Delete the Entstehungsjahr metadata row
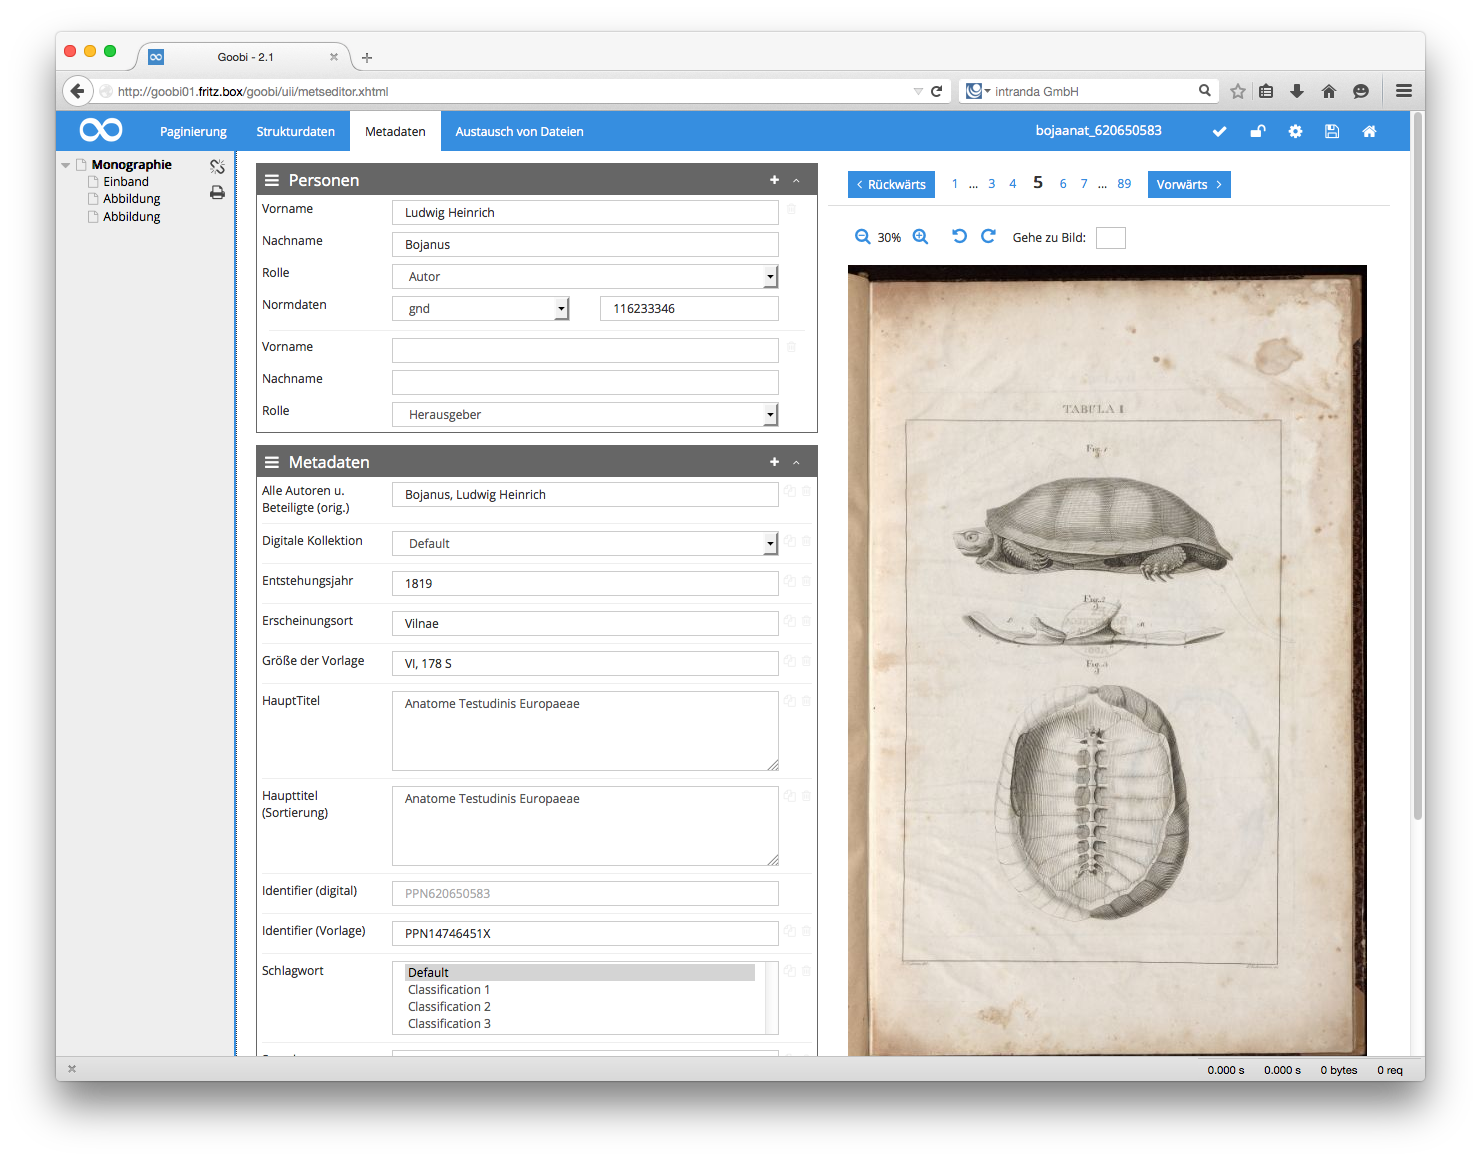Viewport: 1481px width, 1161px height. 806,581
